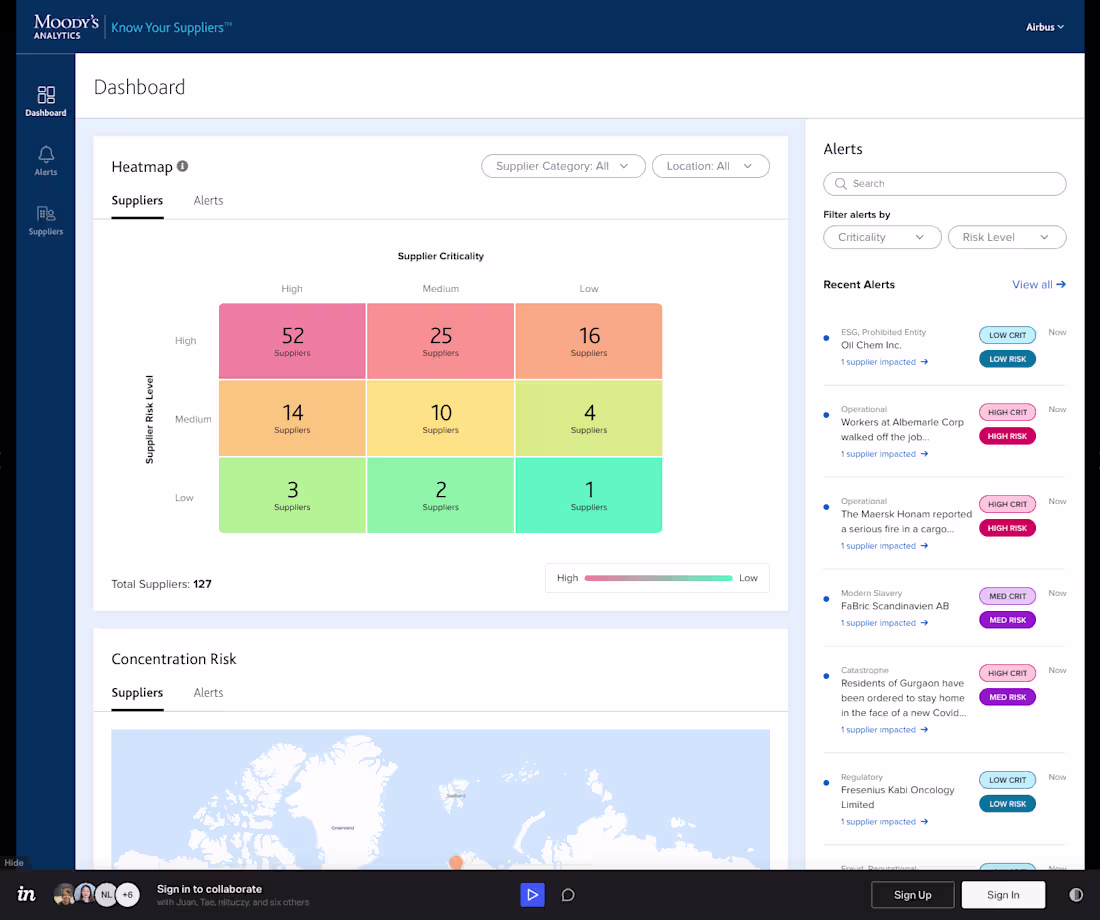This screenshot has height=920, width=1100.
Task: Open Alerts via the bell icon
Action: pyautogui.click(x=45, y=157)
